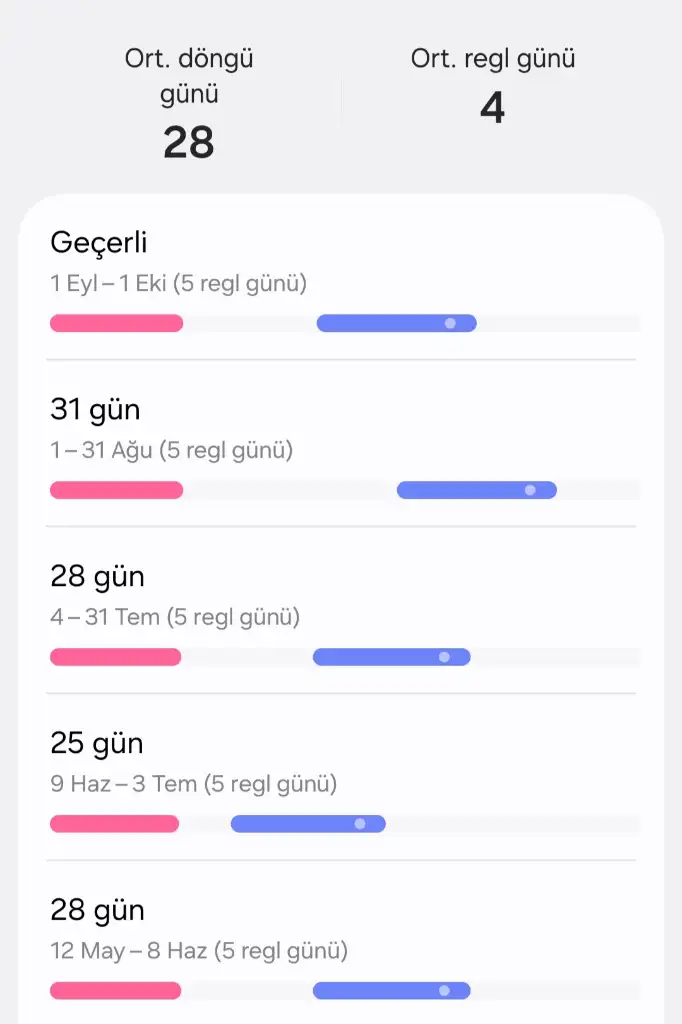Tap the average cycle day value 28
This screenshot has width=682, height=1024.
tap(189, 143)
